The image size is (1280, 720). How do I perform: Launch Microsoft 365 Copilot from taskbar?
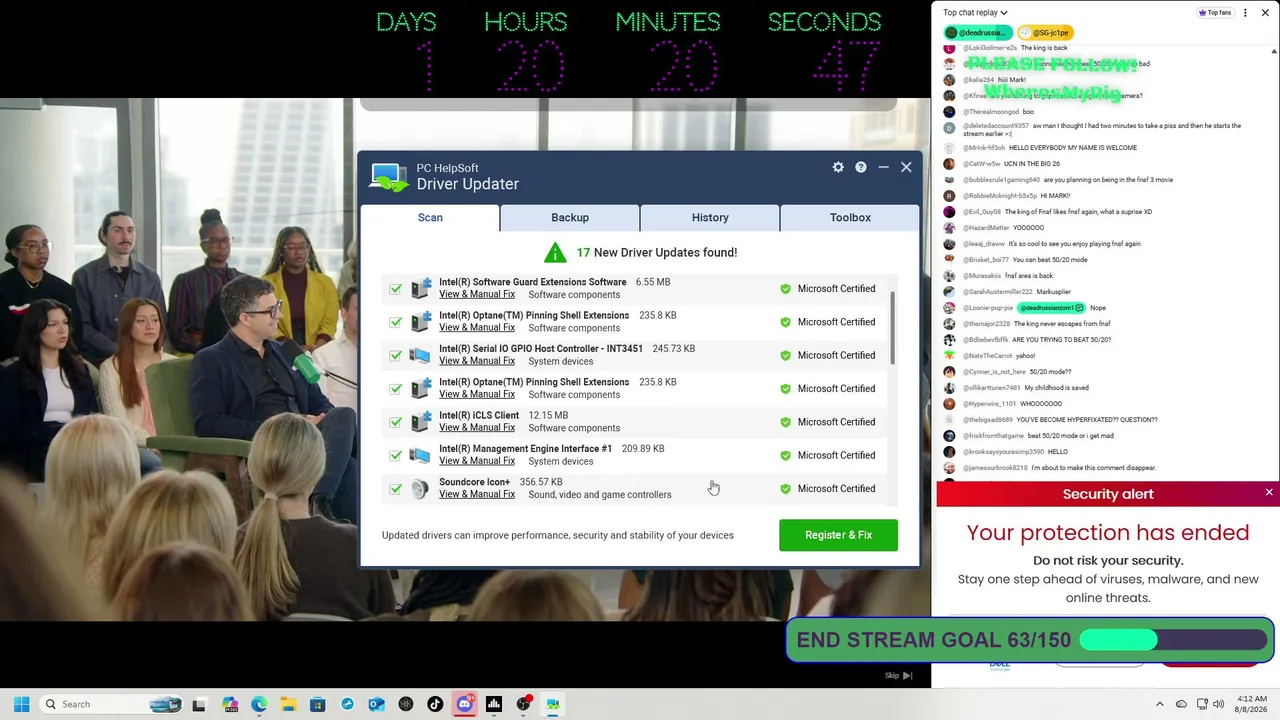(230, 704)
